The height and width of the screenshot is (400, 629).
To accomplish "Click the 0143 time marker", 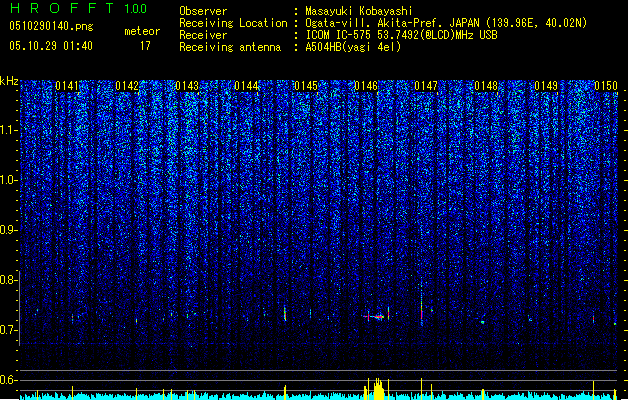I will [187, 86].
